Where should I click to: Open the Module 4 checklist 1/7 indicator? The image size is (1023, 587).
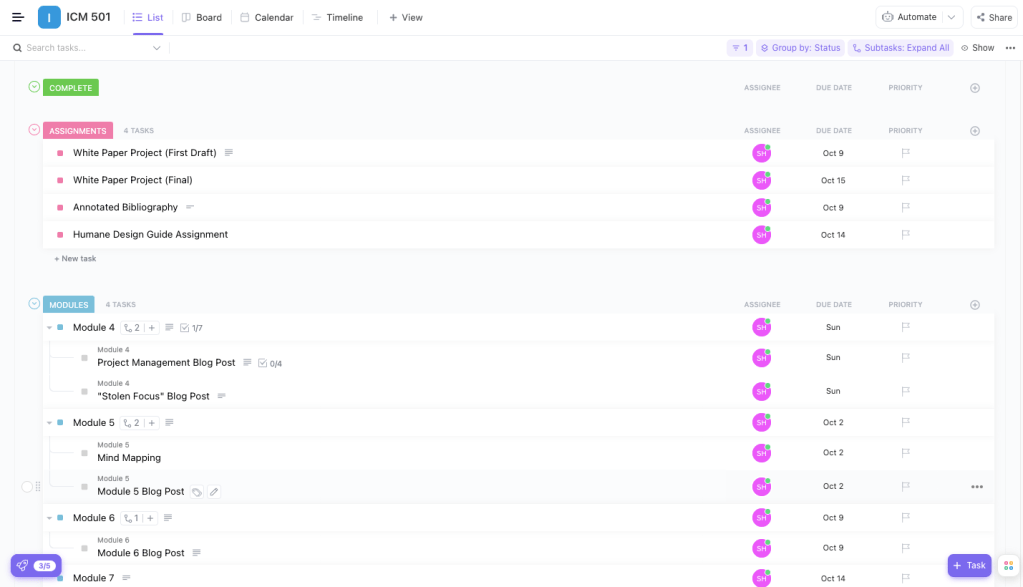coord(191,328)
